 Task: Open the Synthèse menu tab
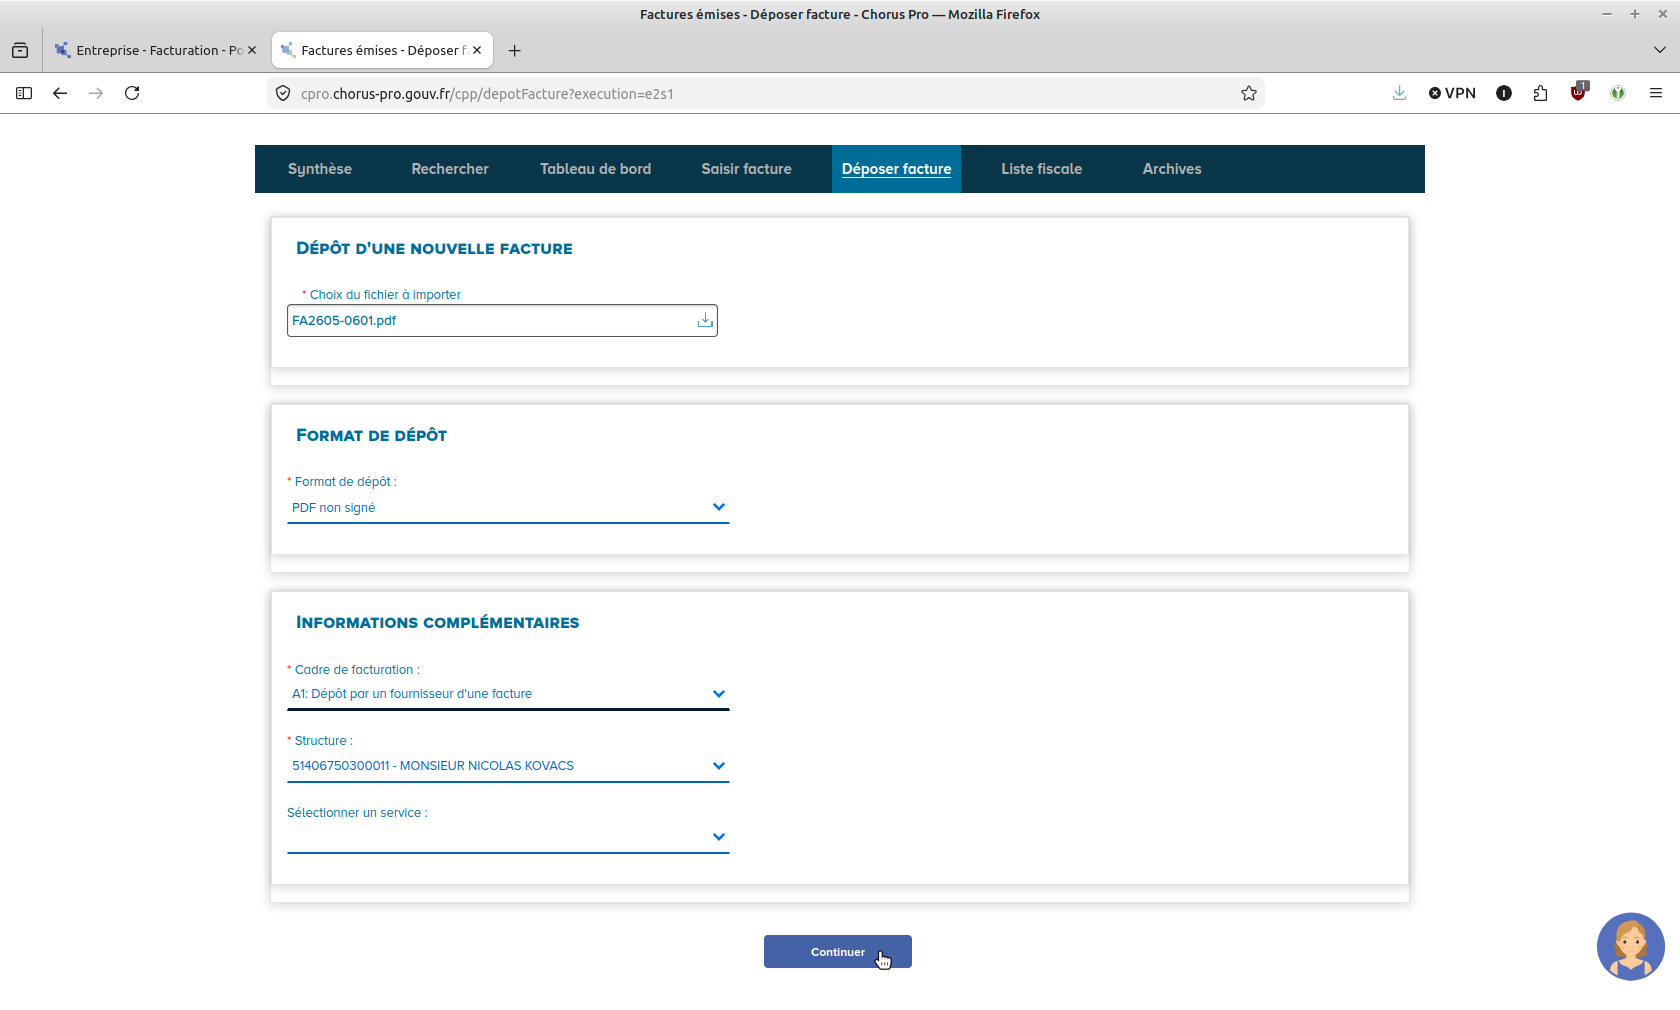320,169
